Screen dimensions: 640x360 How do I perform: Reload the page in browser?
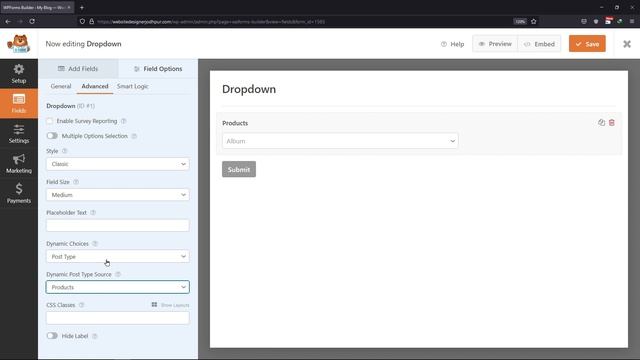click(x=32, y=21)
